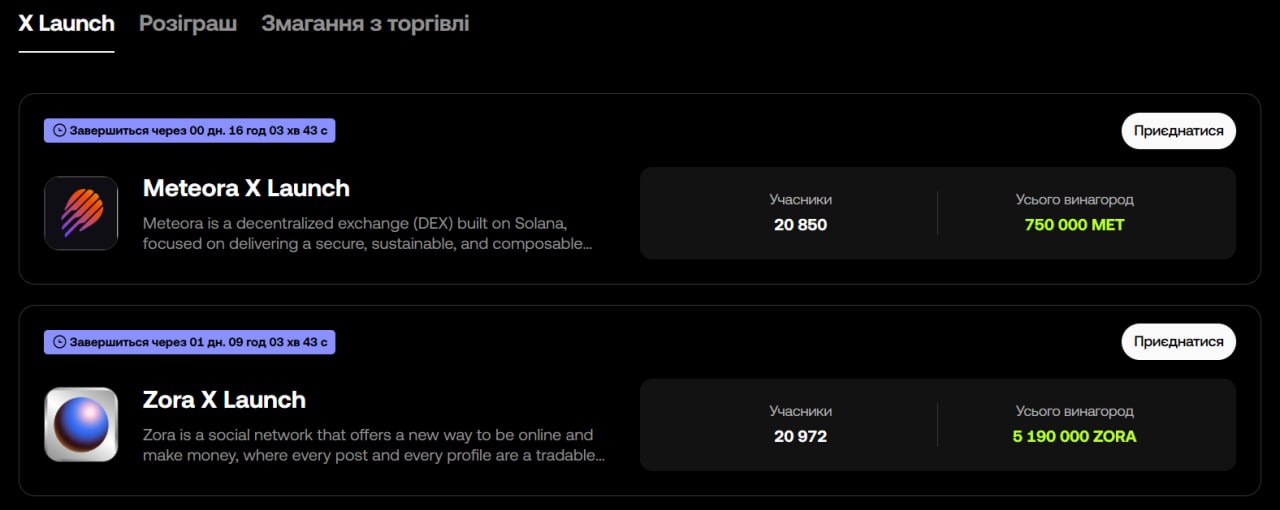Open the Zora X Launch title
This screenshot has width=1280, height=510.
point(224,400)
